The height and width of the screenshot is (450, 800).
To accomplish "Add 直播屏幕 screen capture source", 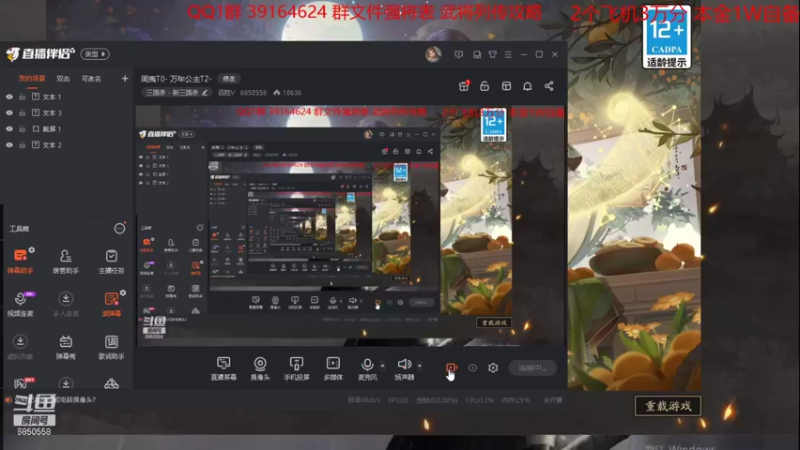I will [223, 368].
